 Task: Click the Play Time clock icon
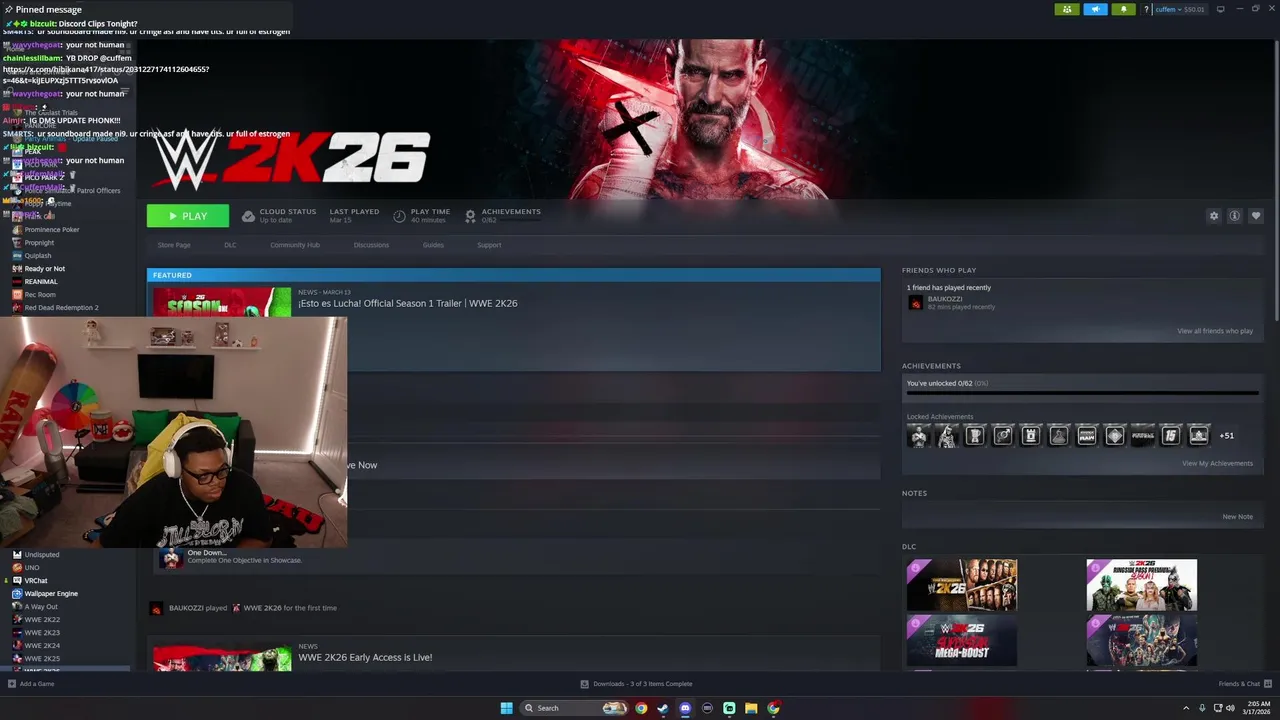click(400, 216)
